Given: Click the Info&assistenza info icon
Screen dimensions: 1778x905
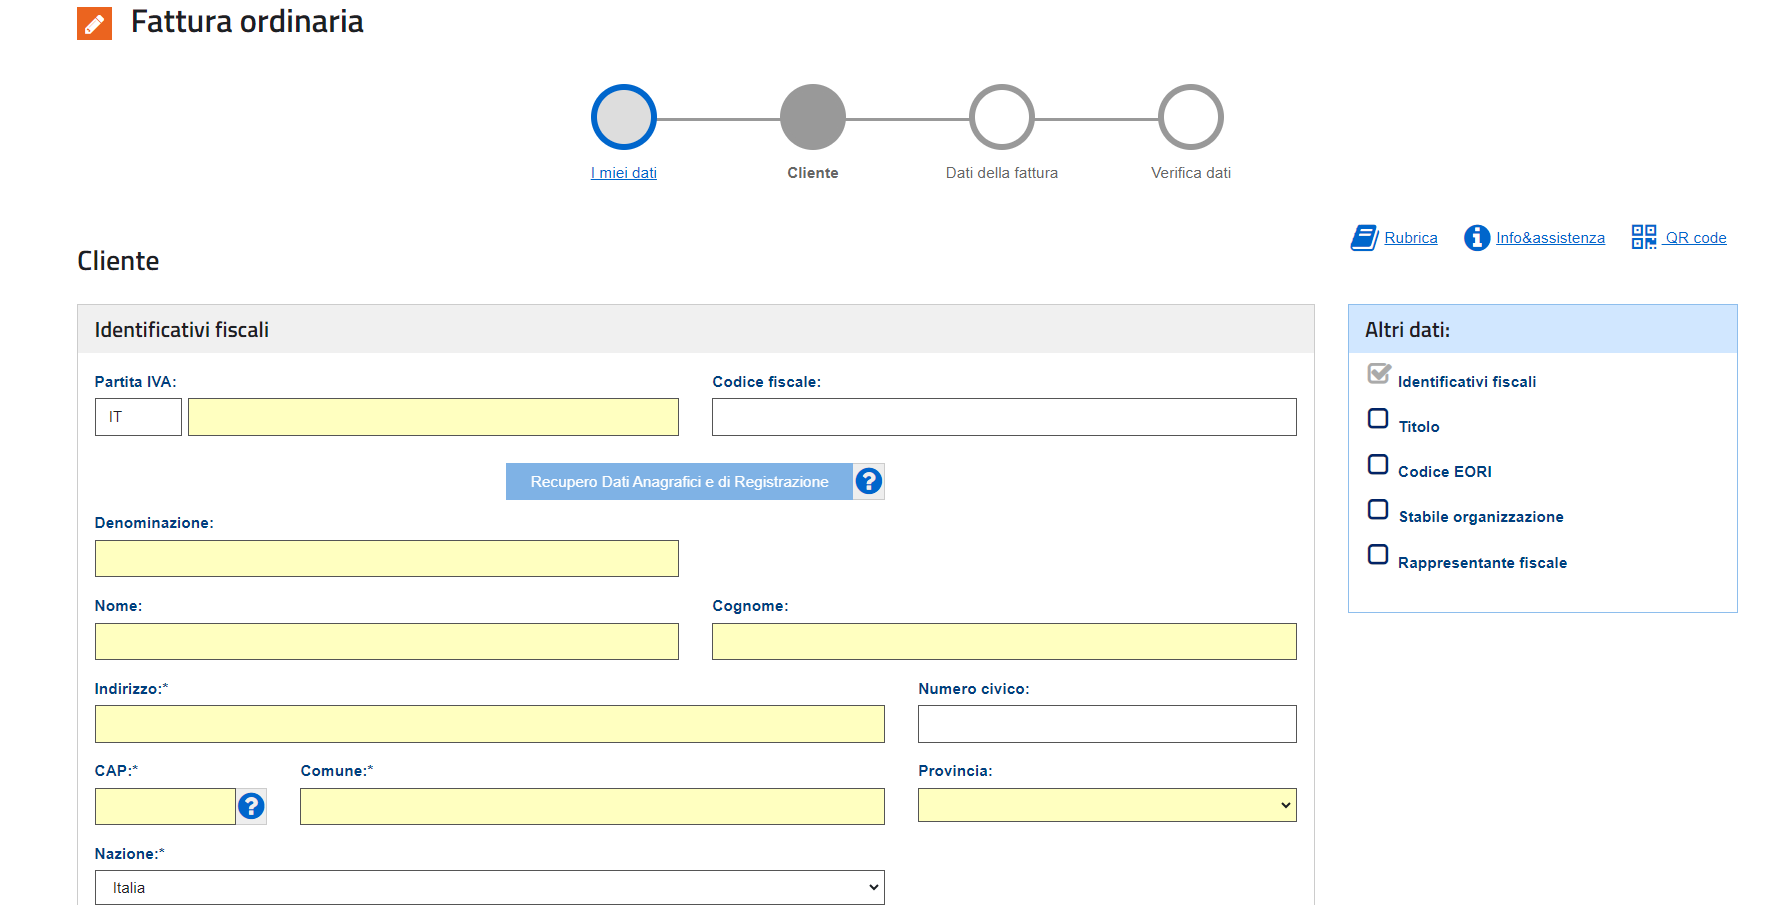Looking at the screenshot, I should point(1476,238).
